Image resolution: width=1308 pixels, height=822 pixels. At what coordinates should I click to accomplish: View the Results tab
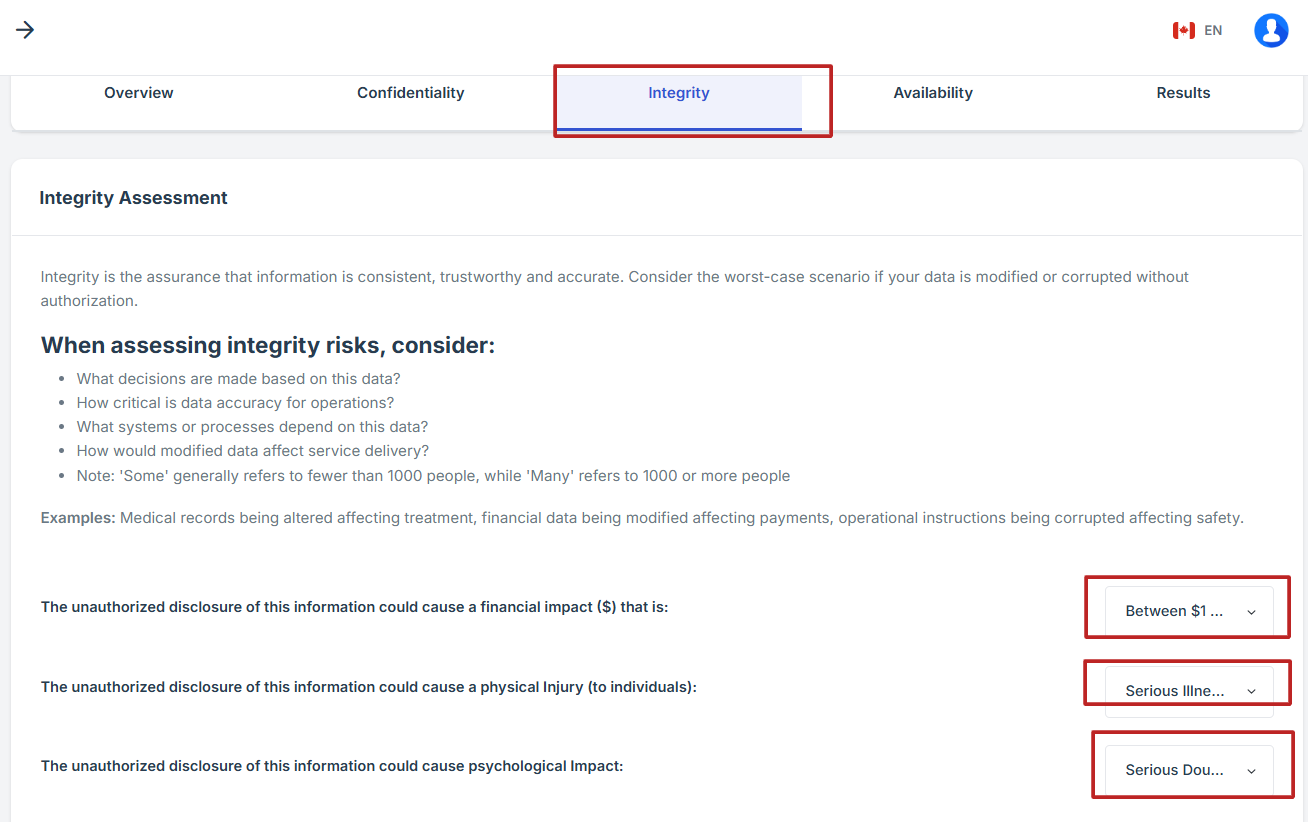[x=1183, y=93]
